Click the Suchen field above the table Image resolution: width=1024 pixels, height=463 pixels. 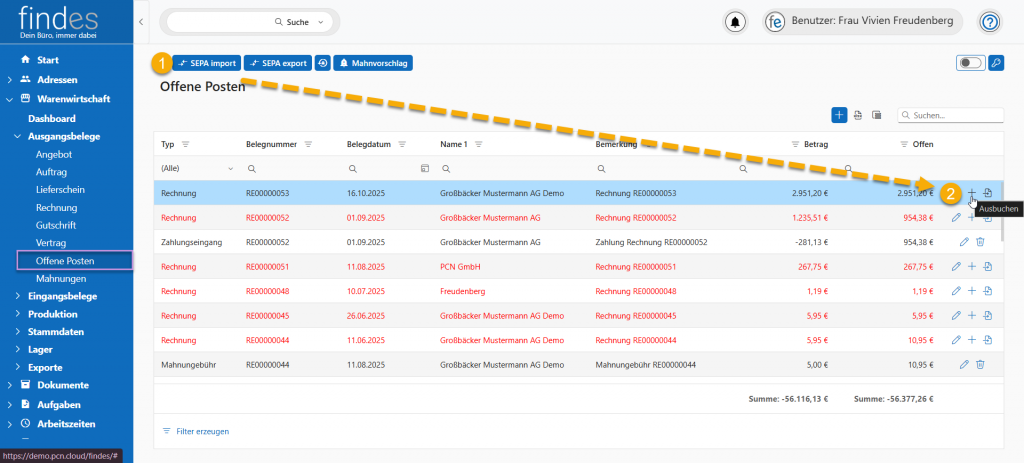point(954,115)
